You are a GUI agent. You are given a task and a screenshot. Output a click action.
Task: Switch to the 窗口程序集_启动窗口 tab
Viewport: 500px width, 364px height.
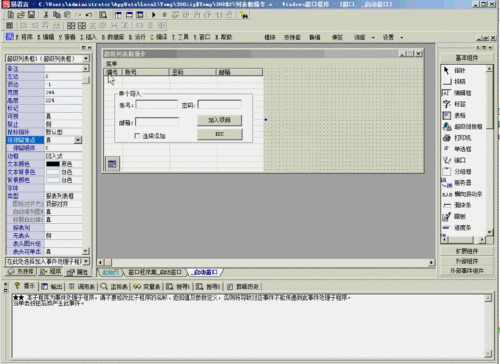coord(155,272)
